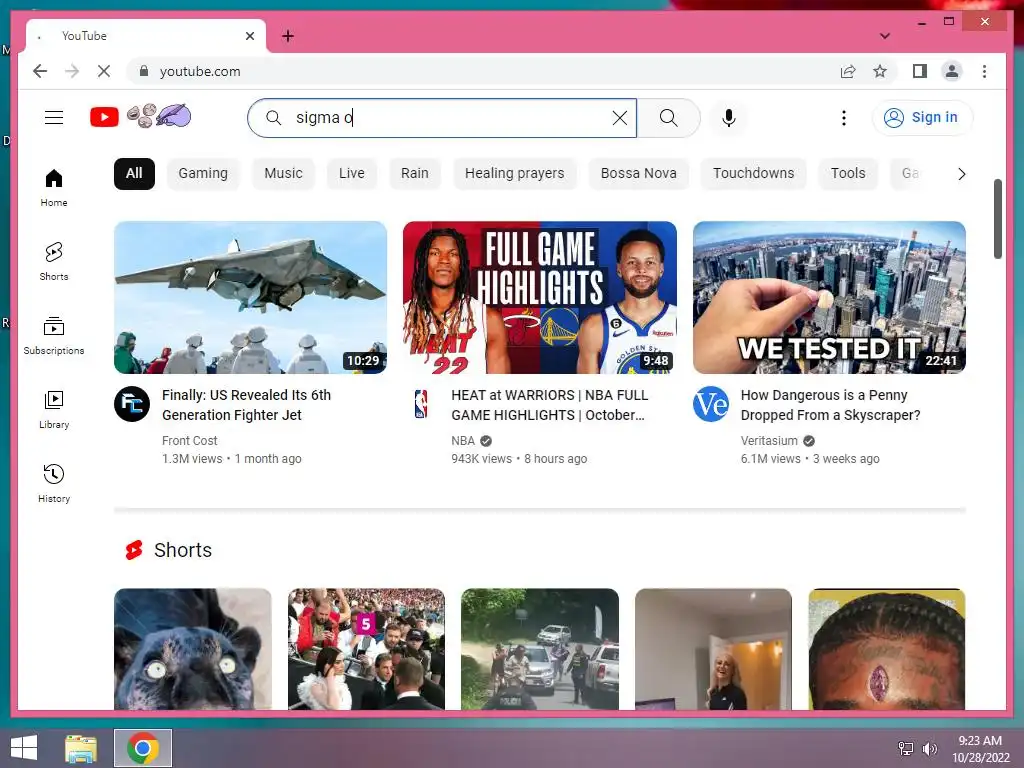The image size is (1024, 768).
Task: Open Library in the sidebar
Action: pyautogui.click(x=54, y=409)
